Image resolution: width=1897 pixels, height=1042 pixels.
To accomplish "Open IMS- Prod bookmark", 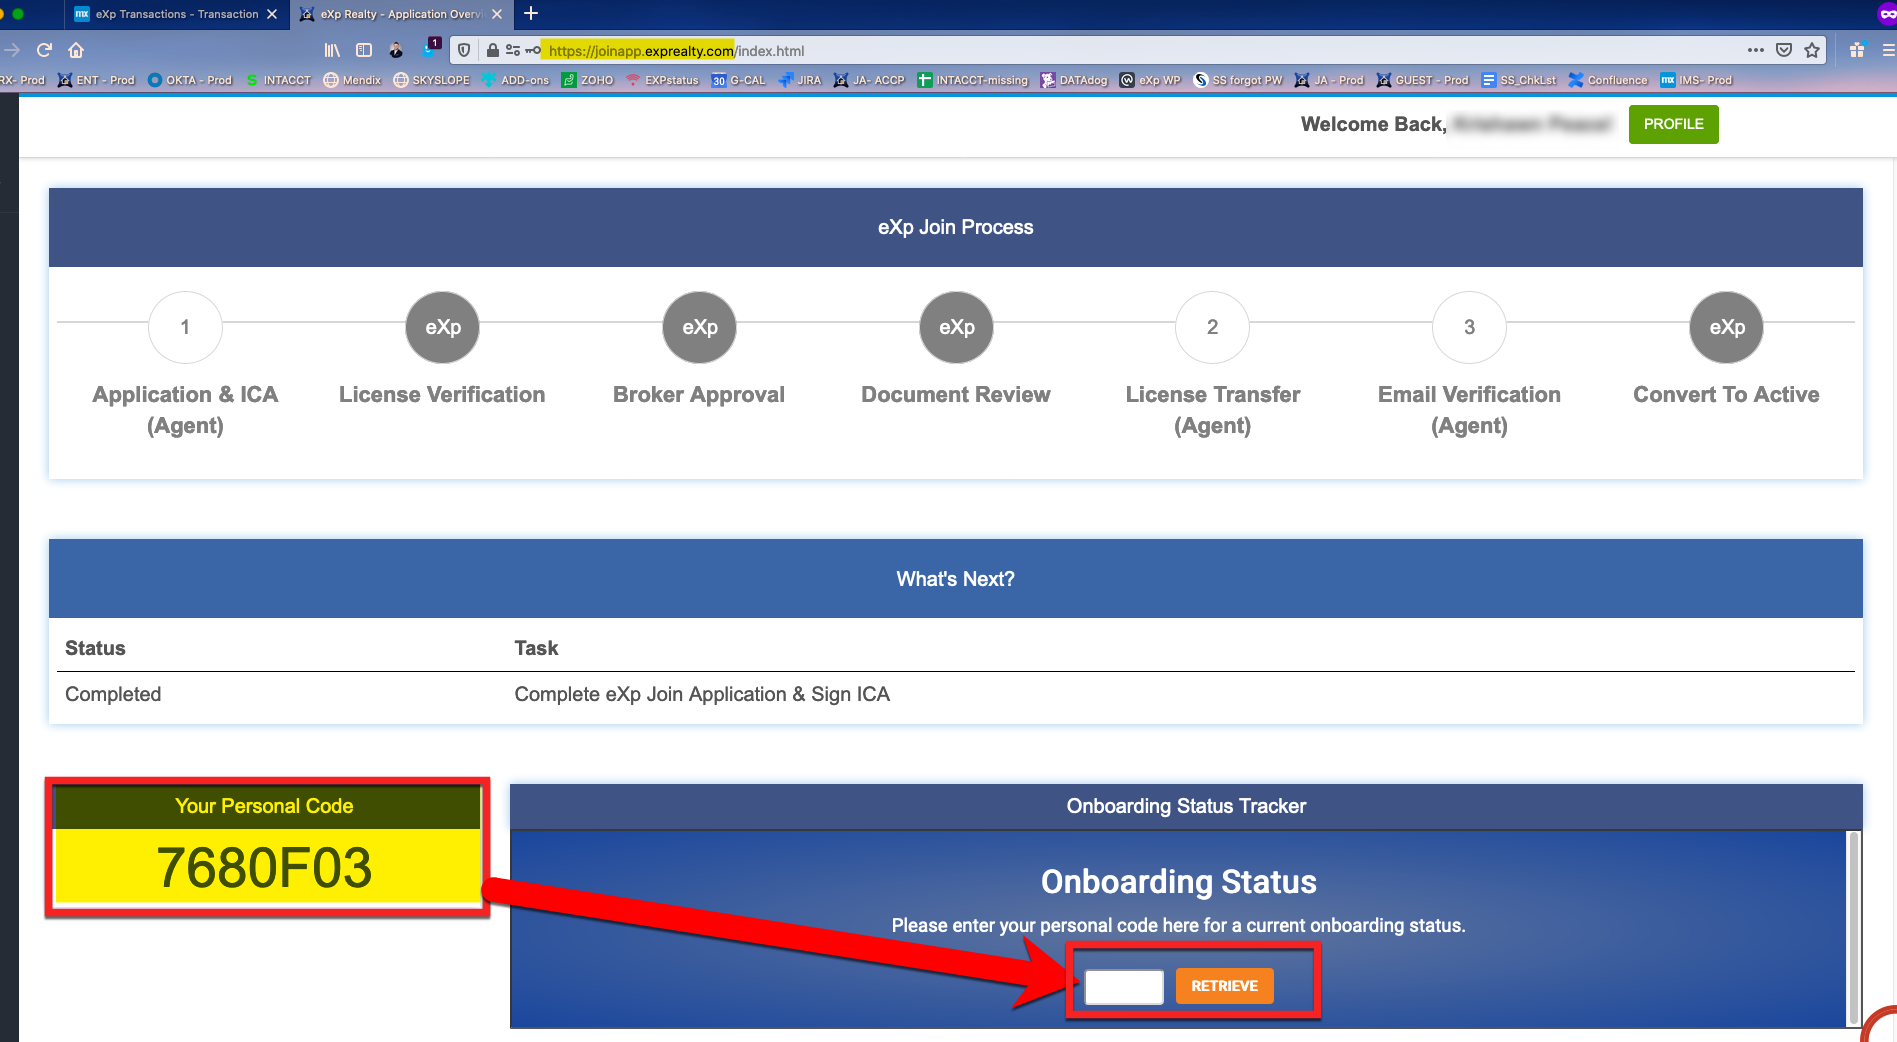I will [x=1696, y=80].
